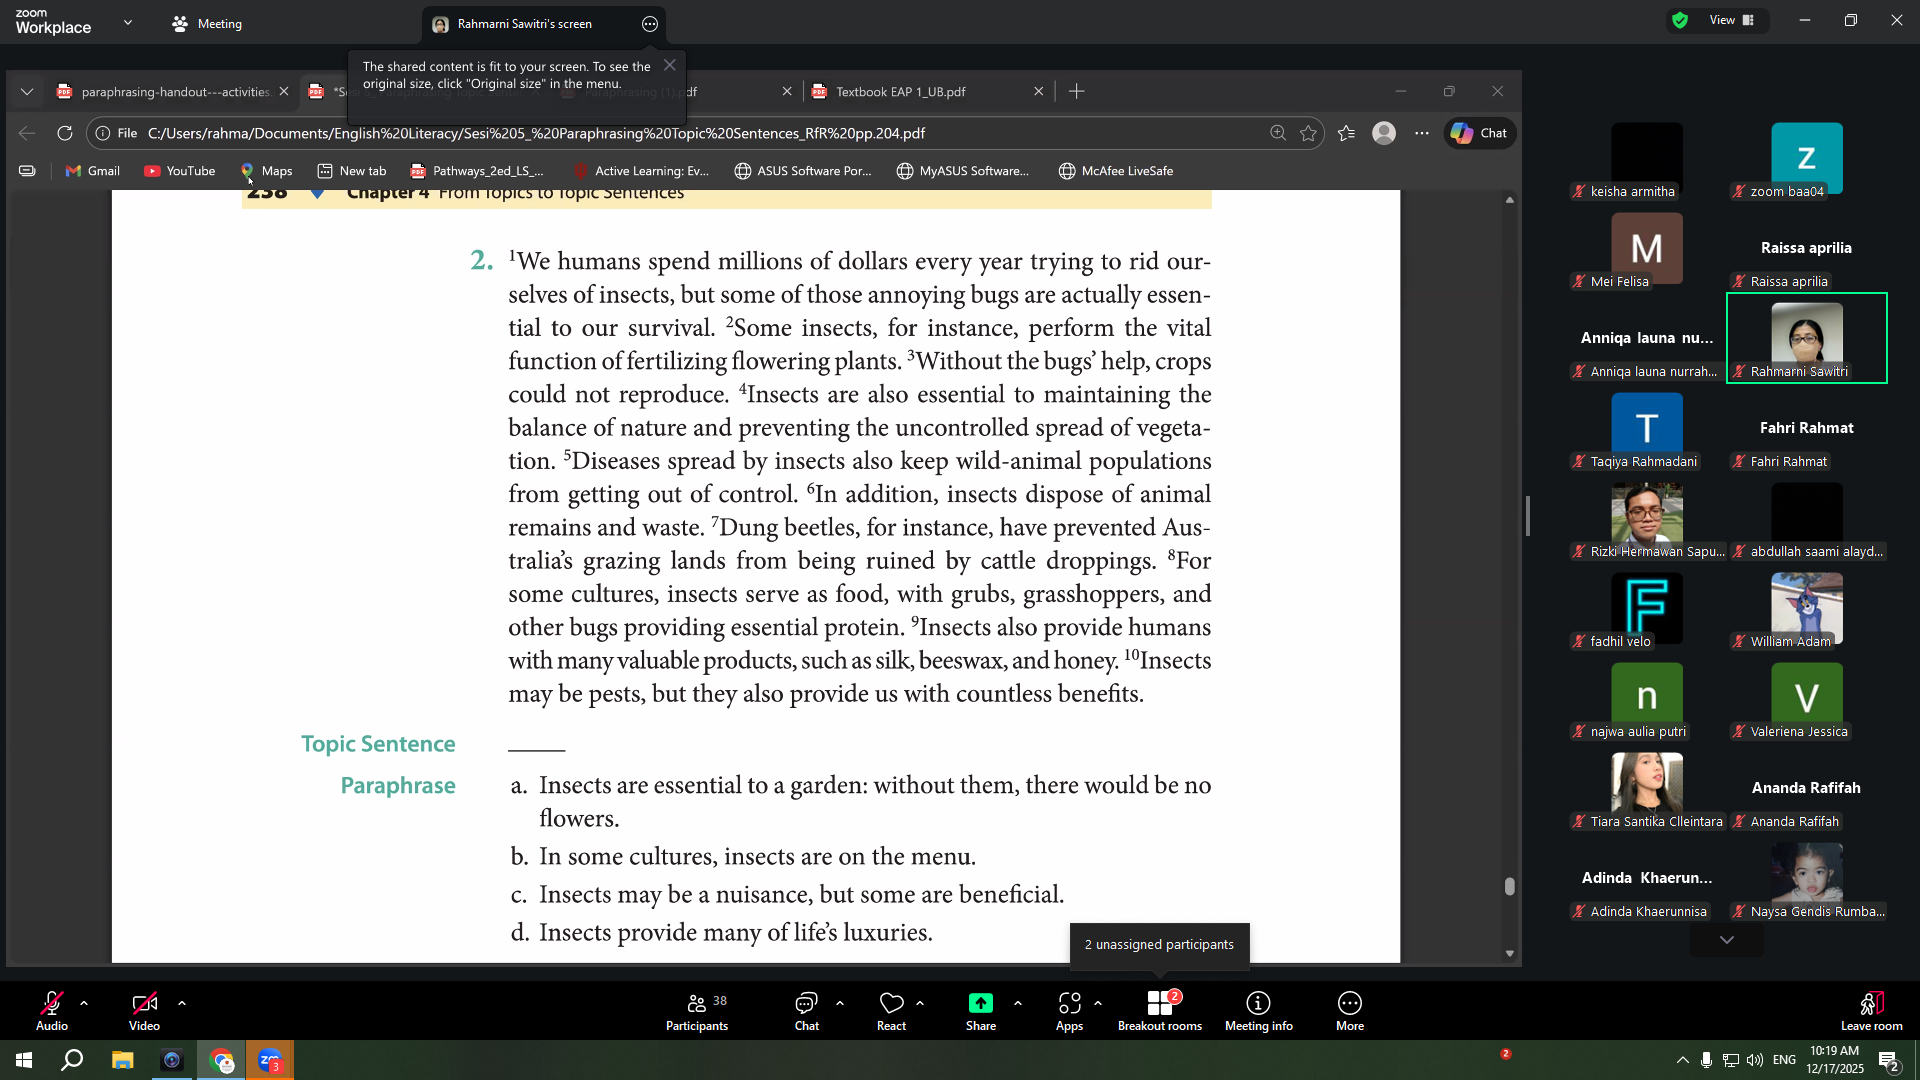The image size is (1920, 1080).
Task: Open ASUS Software Portal bookmark
Action: click(x=803, y=171)
